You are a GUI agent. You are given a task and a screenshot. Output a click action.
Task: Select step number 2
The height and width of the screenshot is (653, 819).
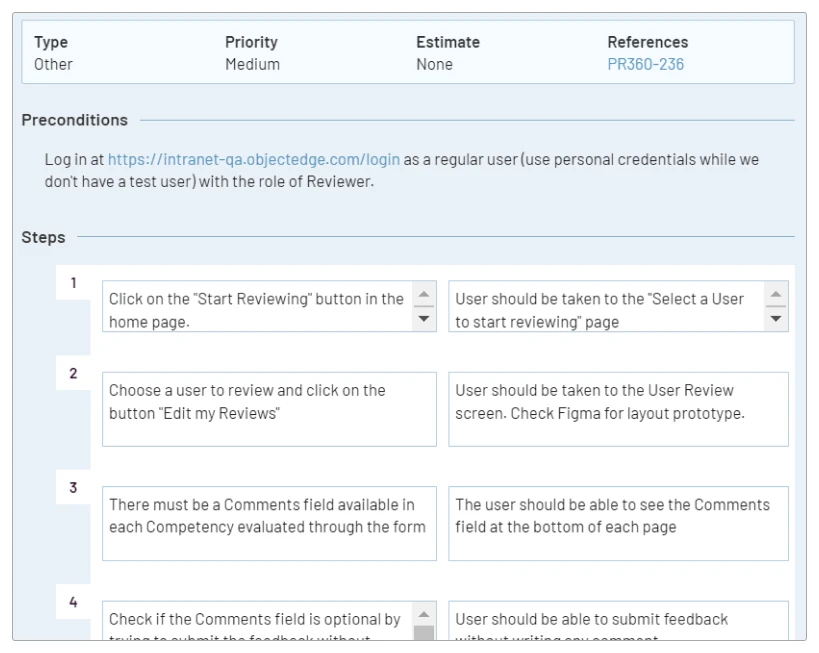(x=73, y=374)
